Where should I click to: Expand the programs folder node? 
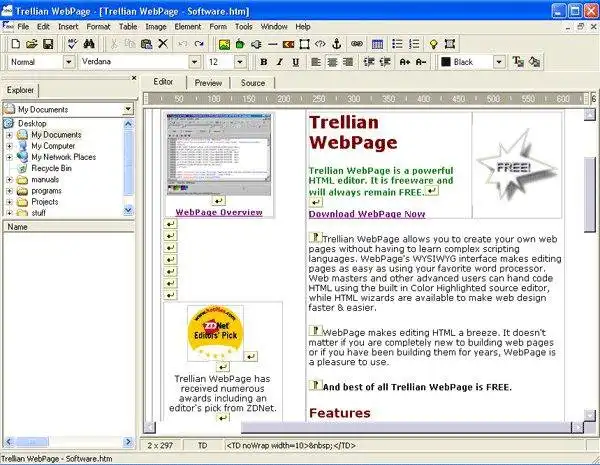pyautogui.click(x=10, y=191)
